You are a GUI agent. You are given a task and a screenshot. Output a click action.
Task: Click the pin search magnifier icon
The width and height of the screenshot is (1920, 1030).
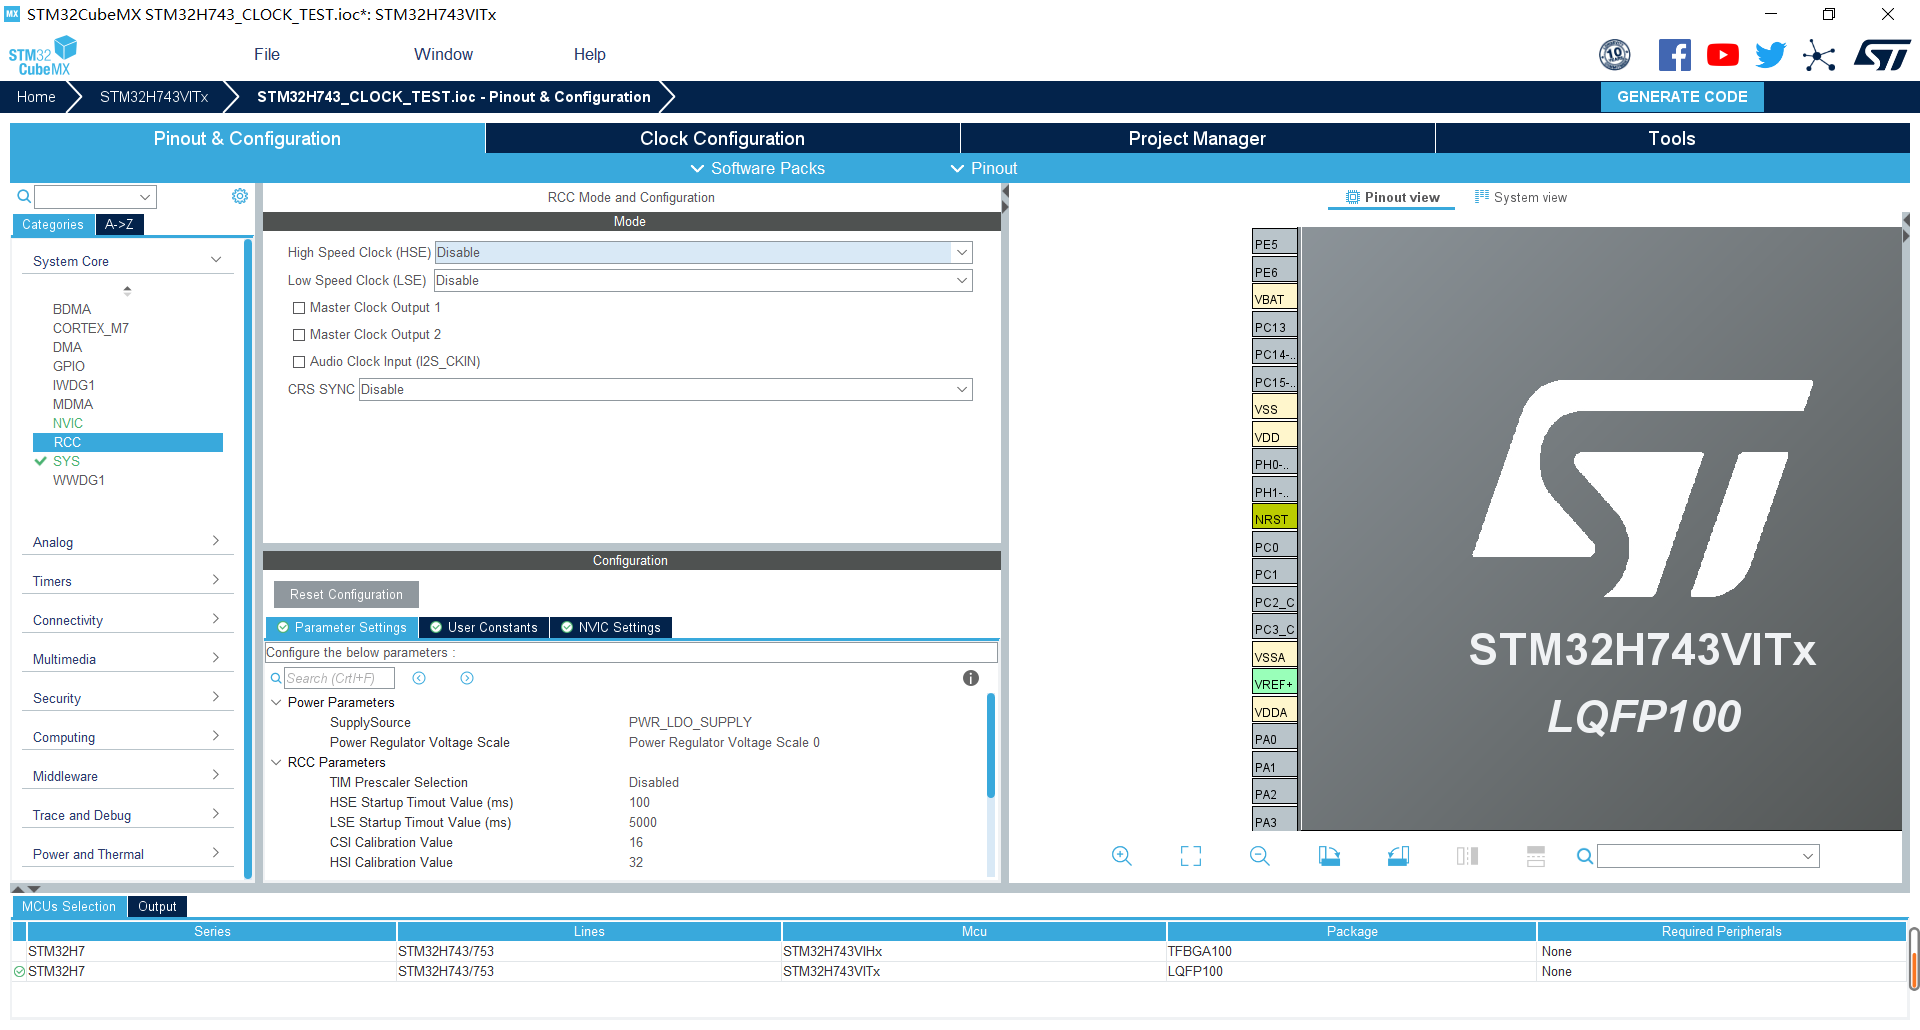(1585, 856)
